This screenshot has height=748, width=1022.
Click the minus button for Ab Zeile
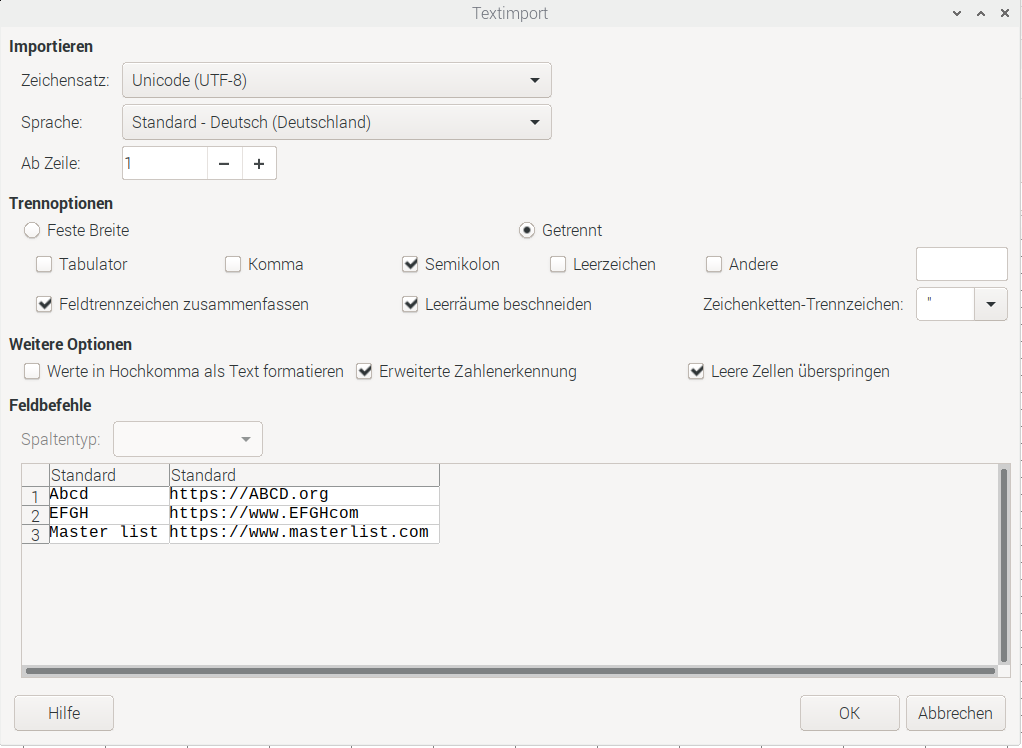[224, 163]
